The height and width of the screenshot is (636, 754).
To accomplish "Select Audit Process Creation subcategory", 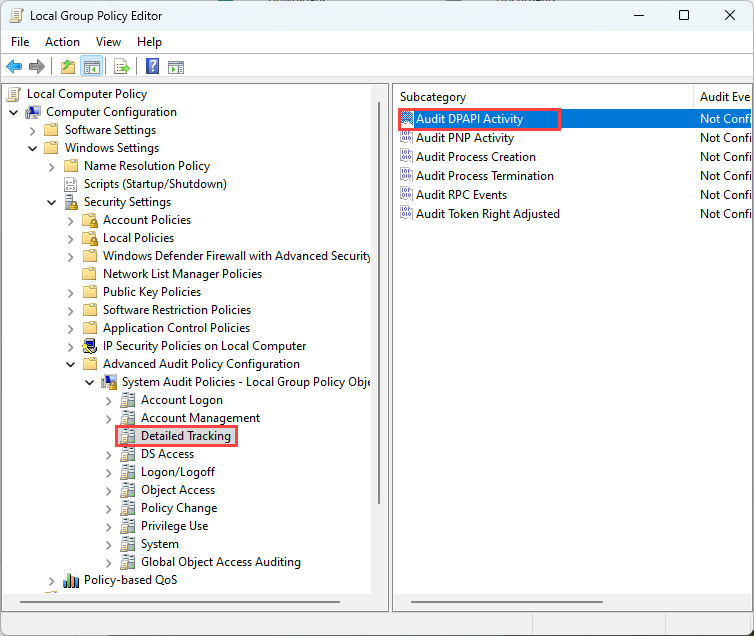I will coord(475,157).
